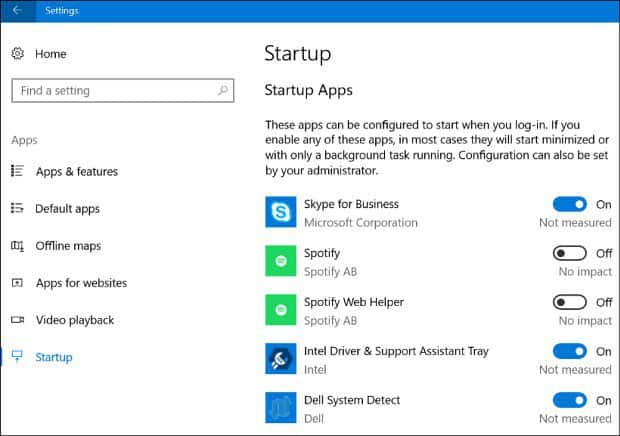Click the Apps section label in sidebar

pyautogui.click(x=25, y=140)
